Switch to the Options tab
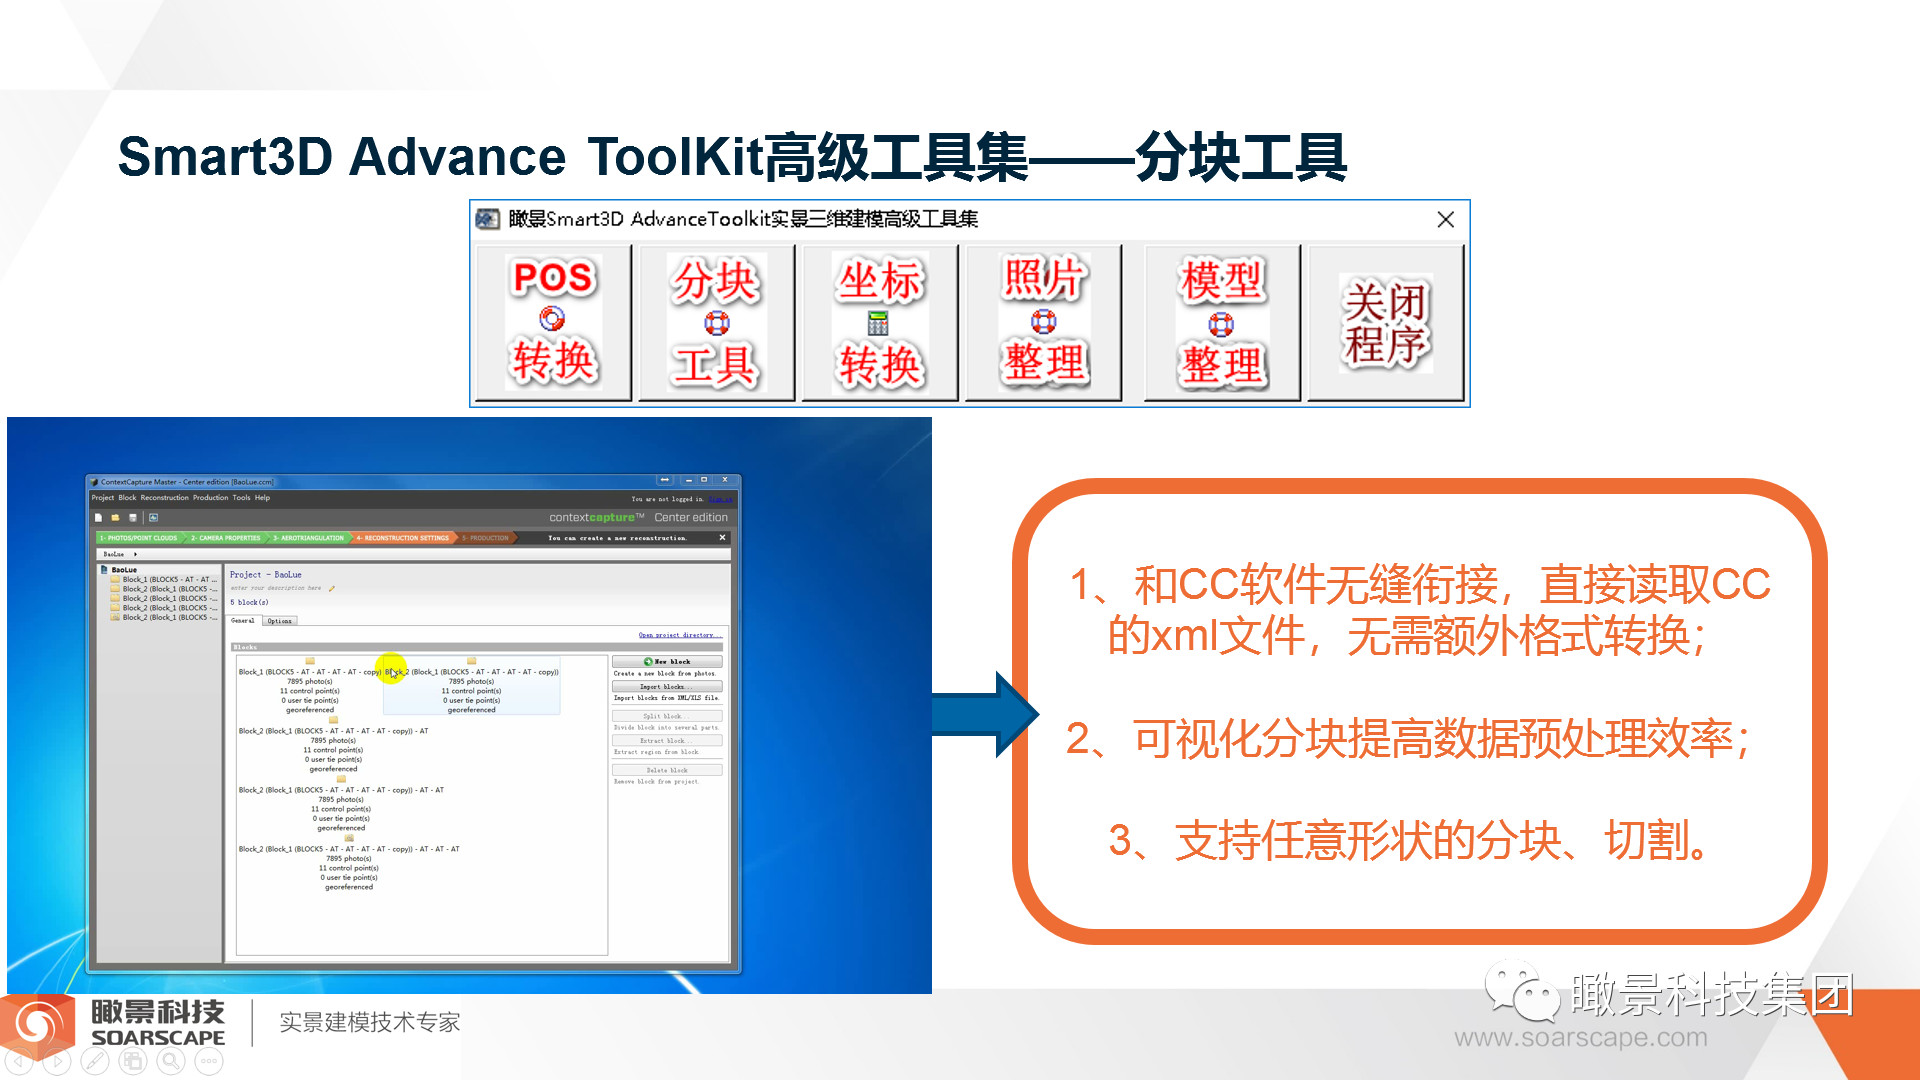The image size is (1920, 1080). (280, 621)
